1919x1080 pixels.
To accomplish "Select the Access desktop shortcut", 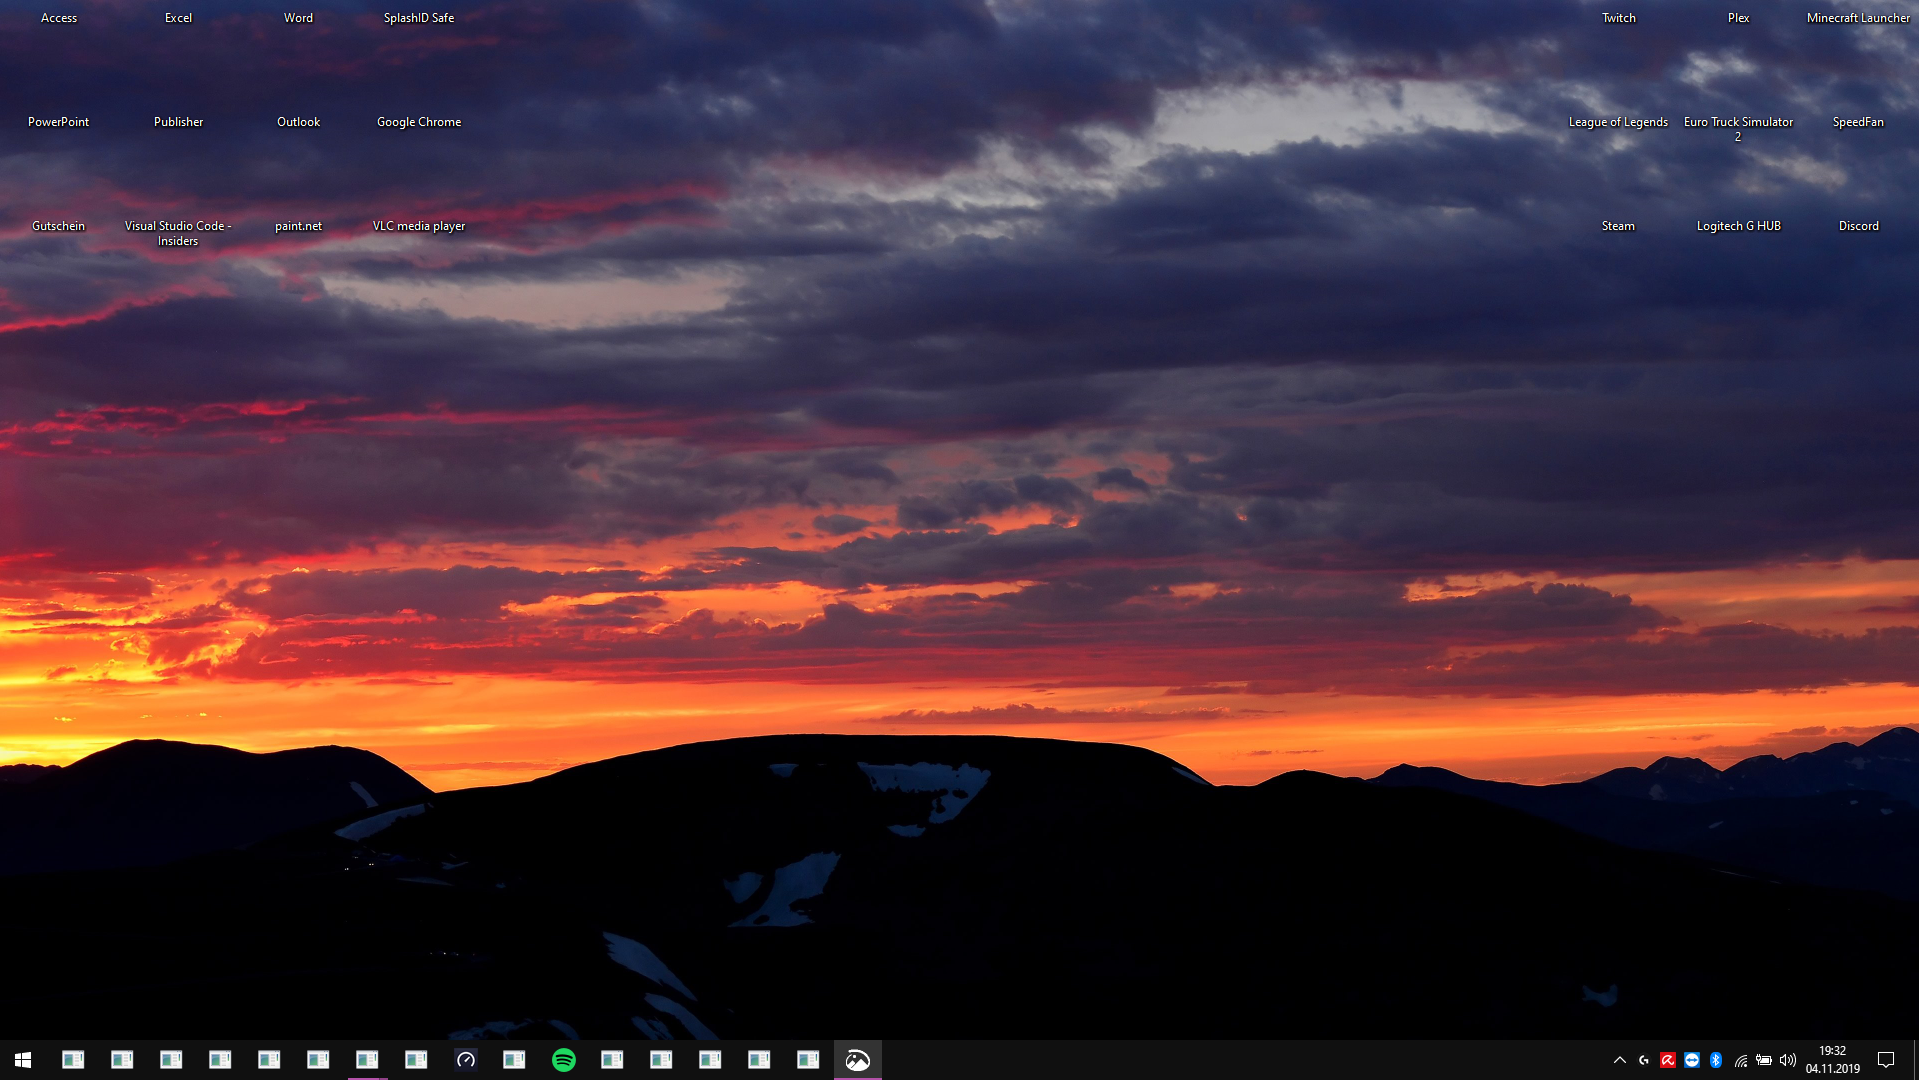I will tap(59, 18).
